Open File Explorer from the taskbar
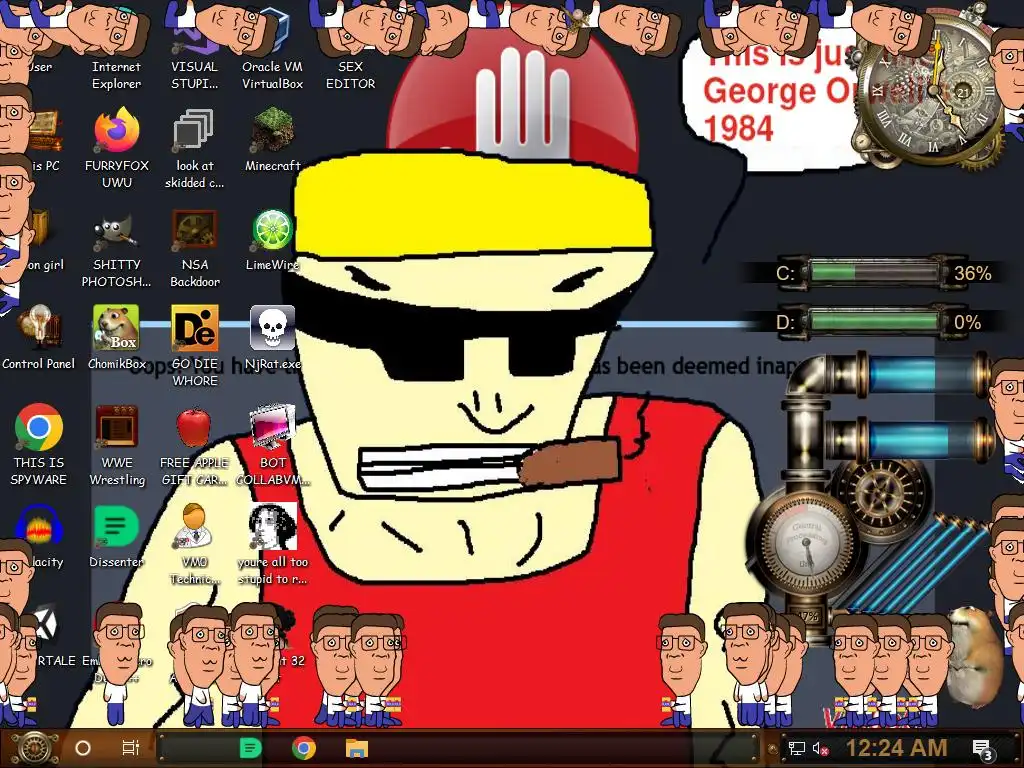This screenshot has width=1024, height=768. [x=357, y=748]
